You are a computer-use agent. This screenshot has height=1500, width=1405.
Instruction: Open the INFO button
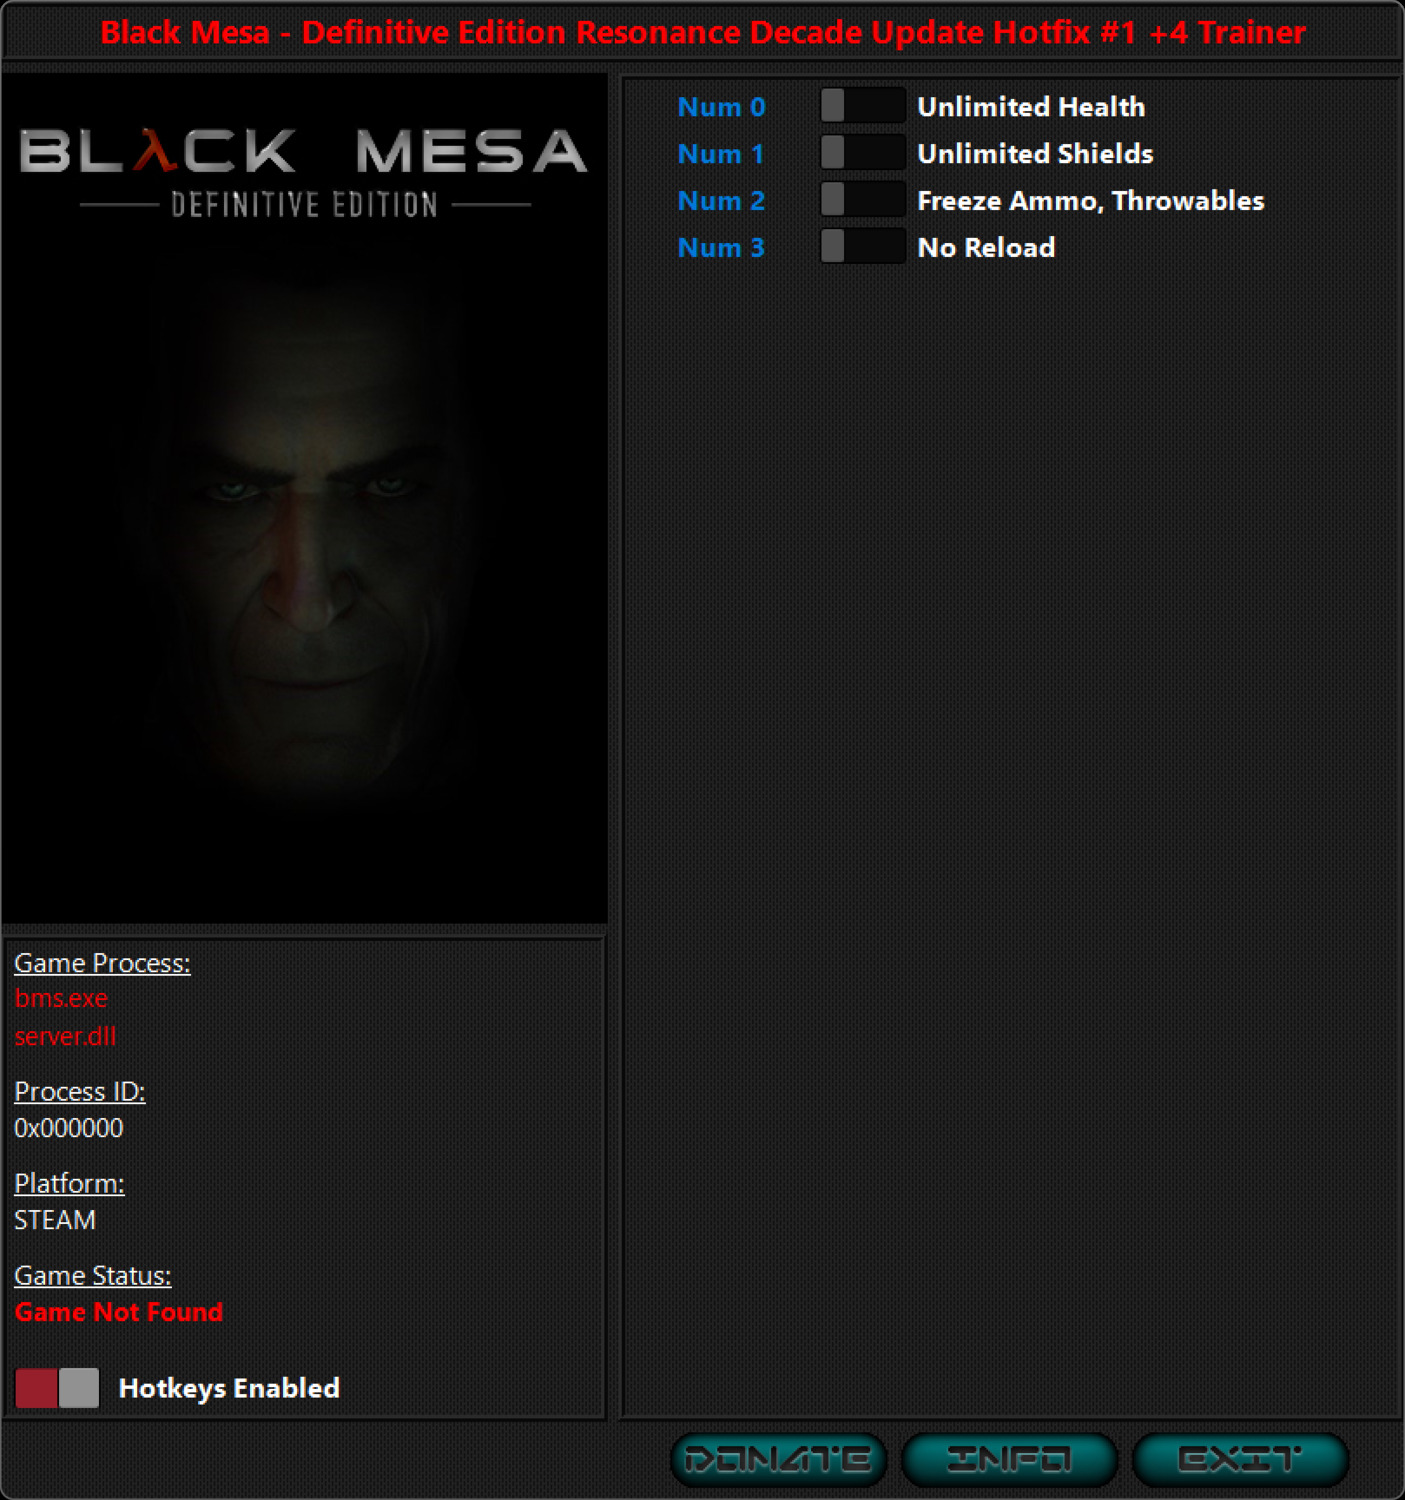[1009, 1459]
